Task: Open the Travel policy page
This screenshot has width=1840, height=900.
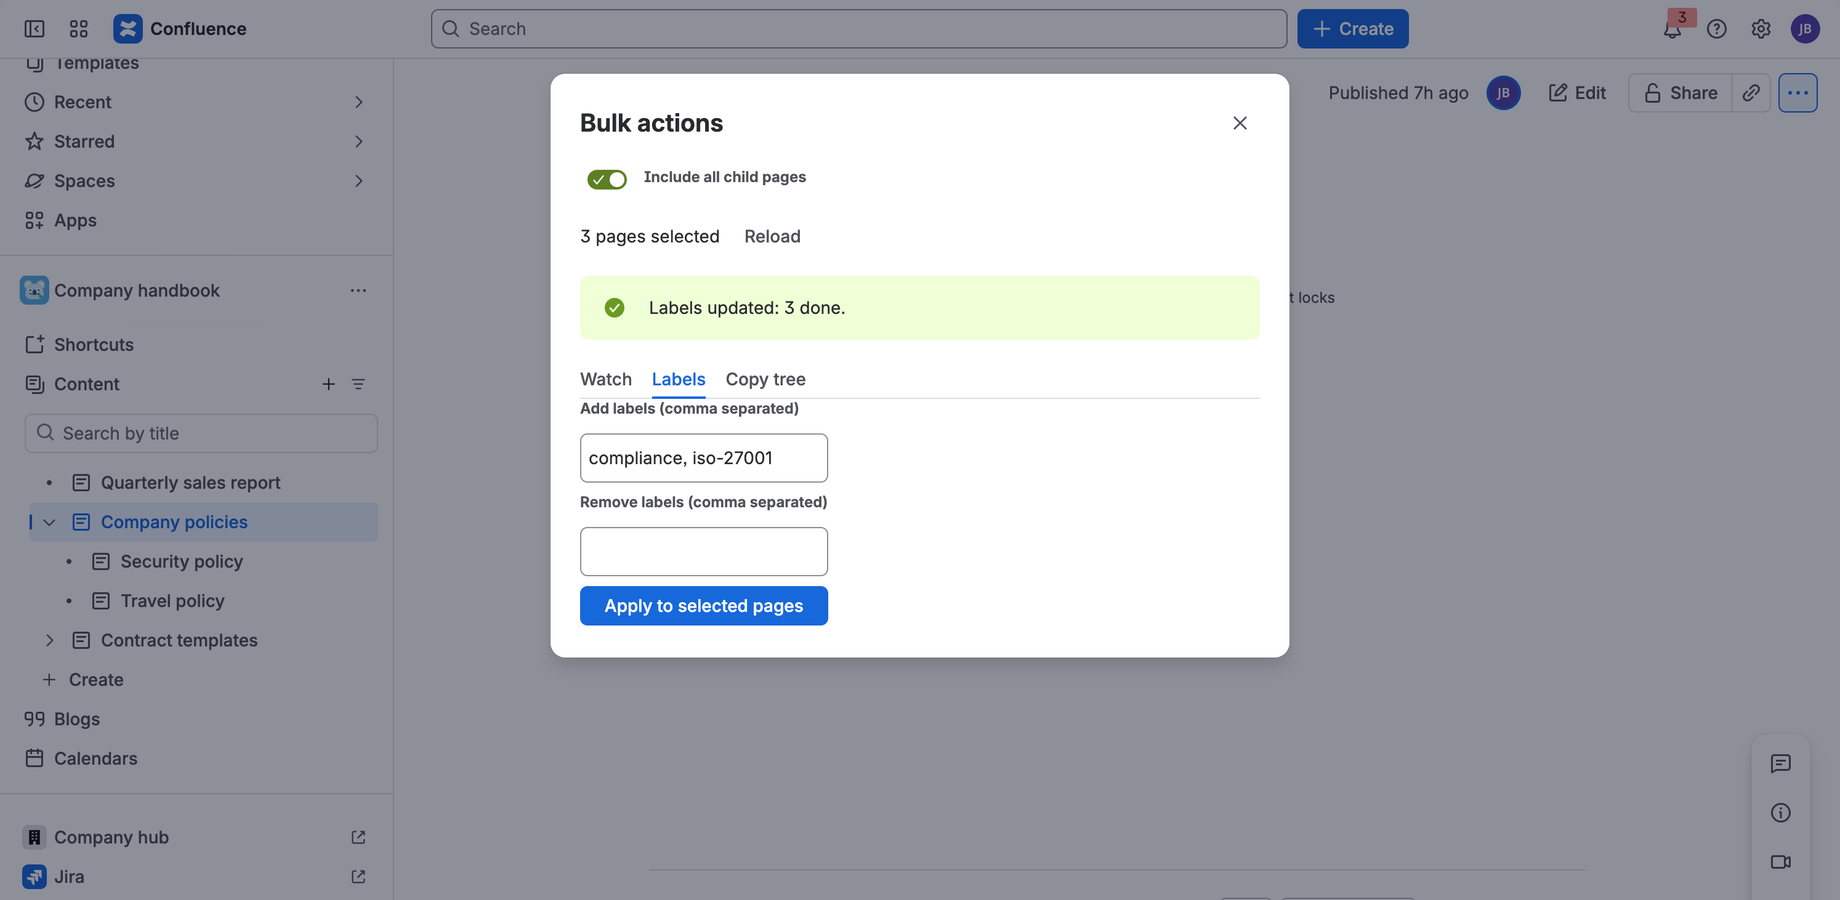Action: 172,601
